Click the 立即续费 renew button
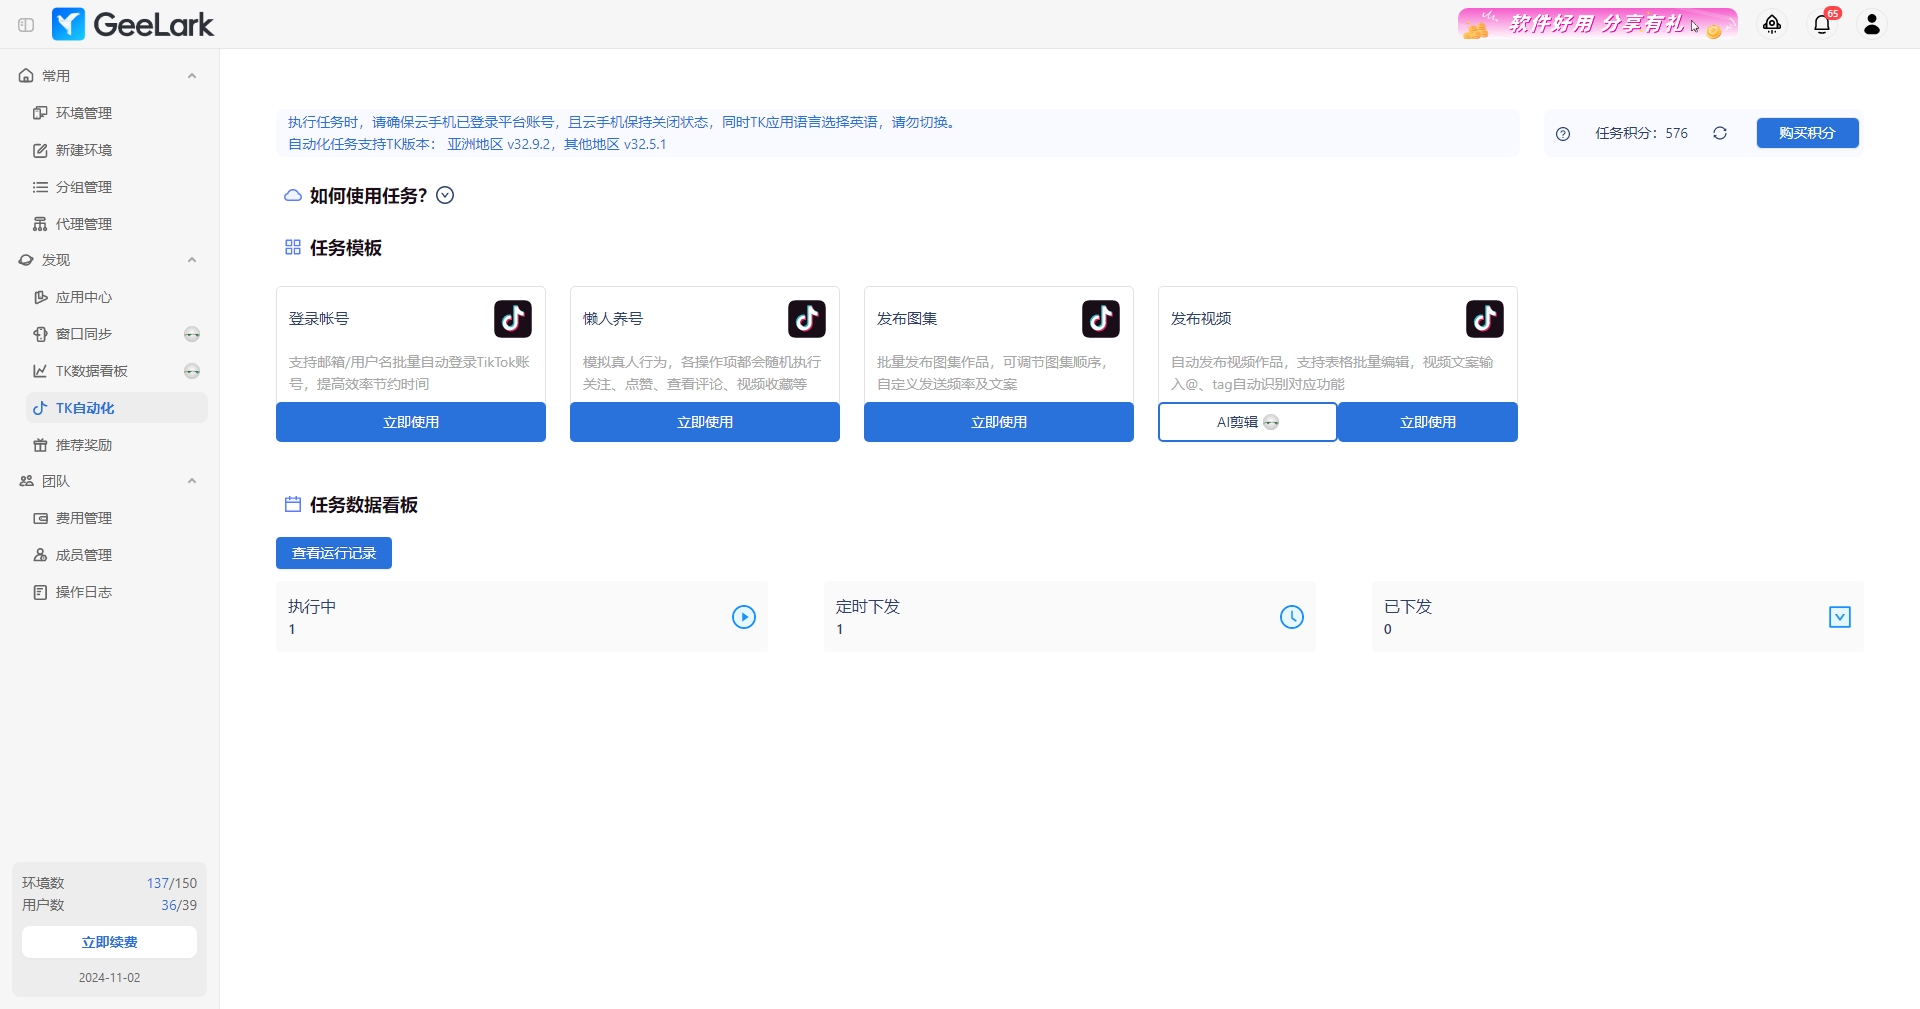The image size is (1920, 1009). point(110,942)
